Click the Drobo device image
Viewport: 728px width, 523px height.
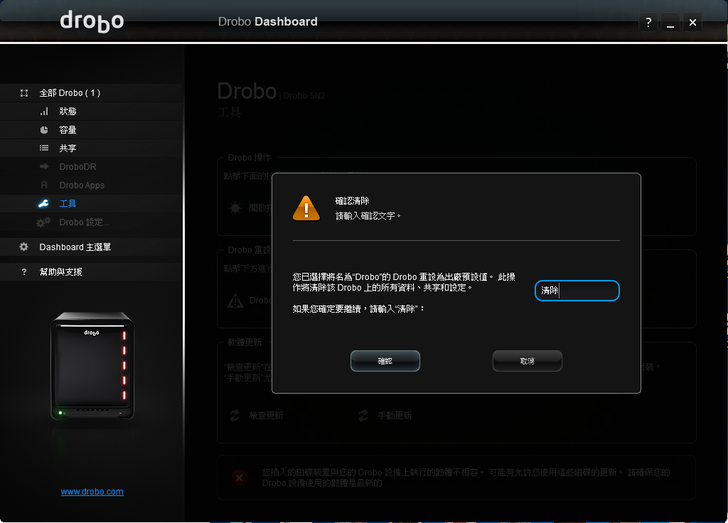(x=92, y=367)
